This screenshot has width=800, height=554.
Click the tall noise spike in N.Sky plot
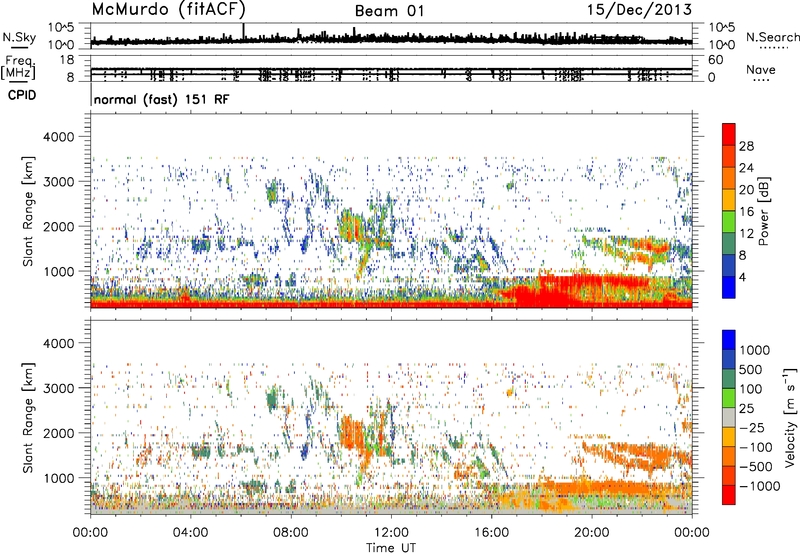point(244,32)
